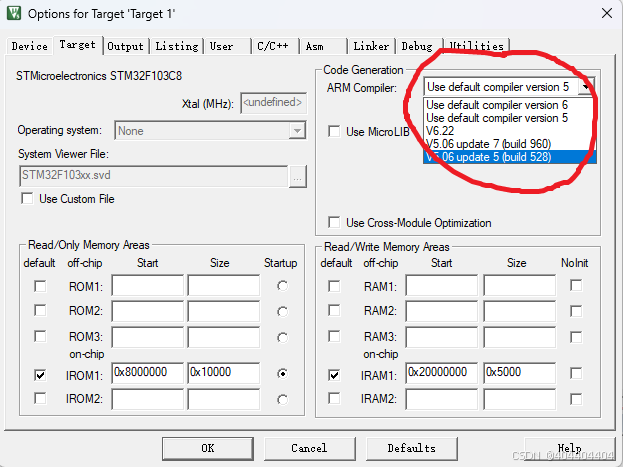Enable NoInit for RAM2
This screenshot has height=467, width=623.
[x=576, y=311]
